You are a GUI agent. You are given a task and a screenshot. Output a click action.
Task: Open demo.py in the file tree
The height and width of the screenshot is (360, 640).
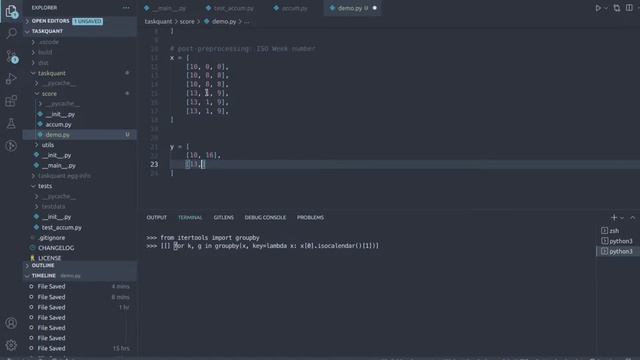[x=80, y=135]
